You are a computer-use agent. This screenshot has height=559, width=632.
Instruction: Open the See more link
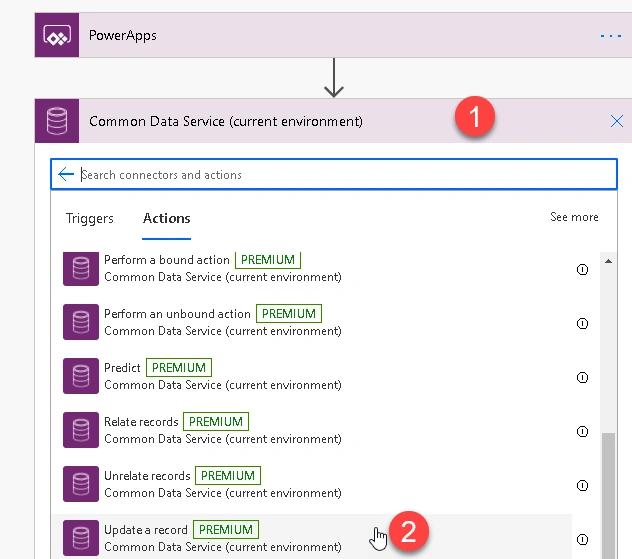click(574, 217)
